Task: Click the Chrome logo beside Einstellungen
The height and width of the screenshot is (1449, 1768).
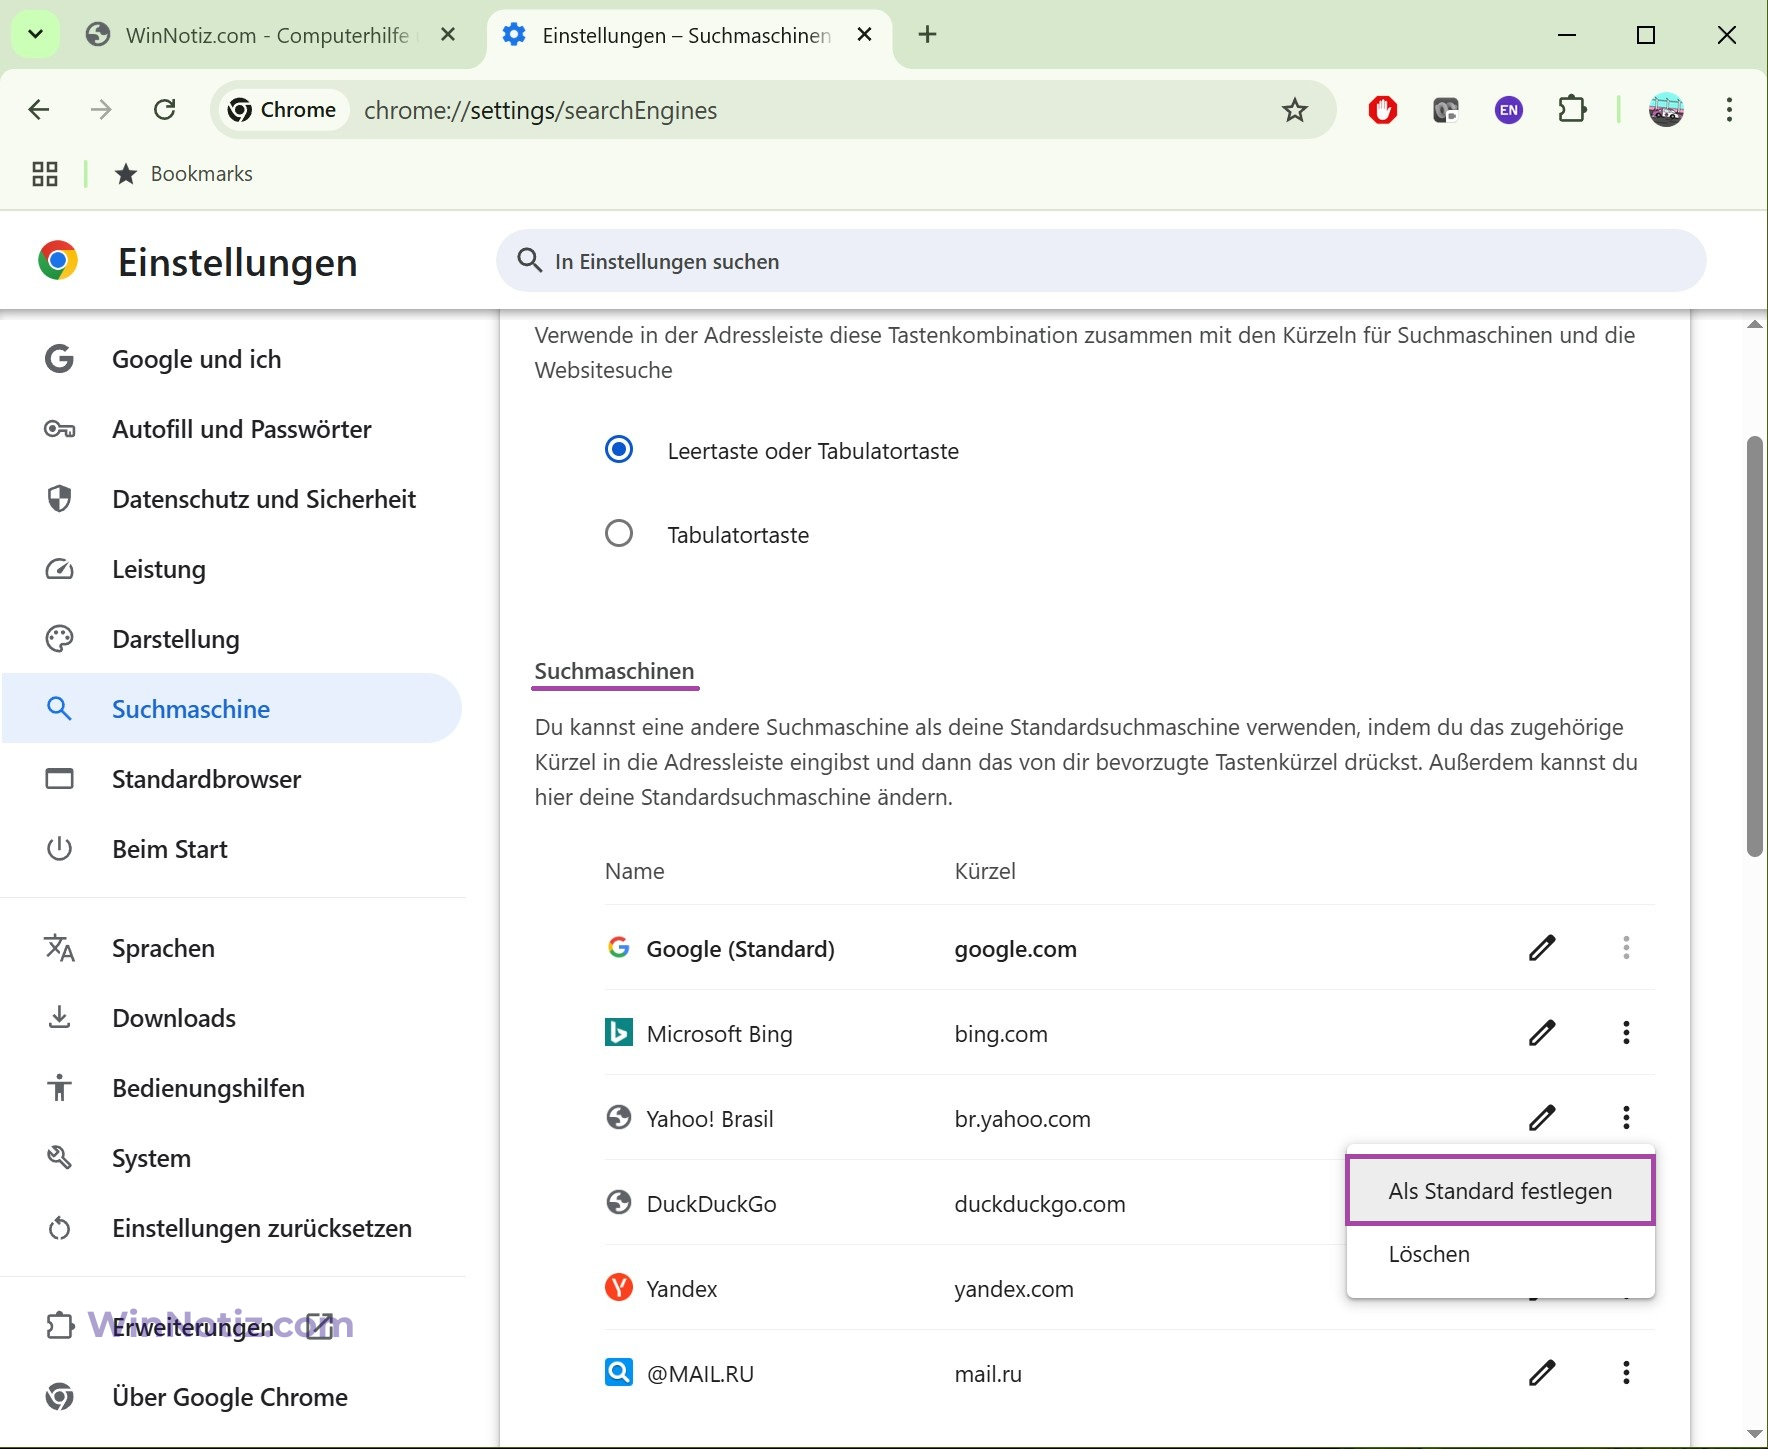Action: 58,260
